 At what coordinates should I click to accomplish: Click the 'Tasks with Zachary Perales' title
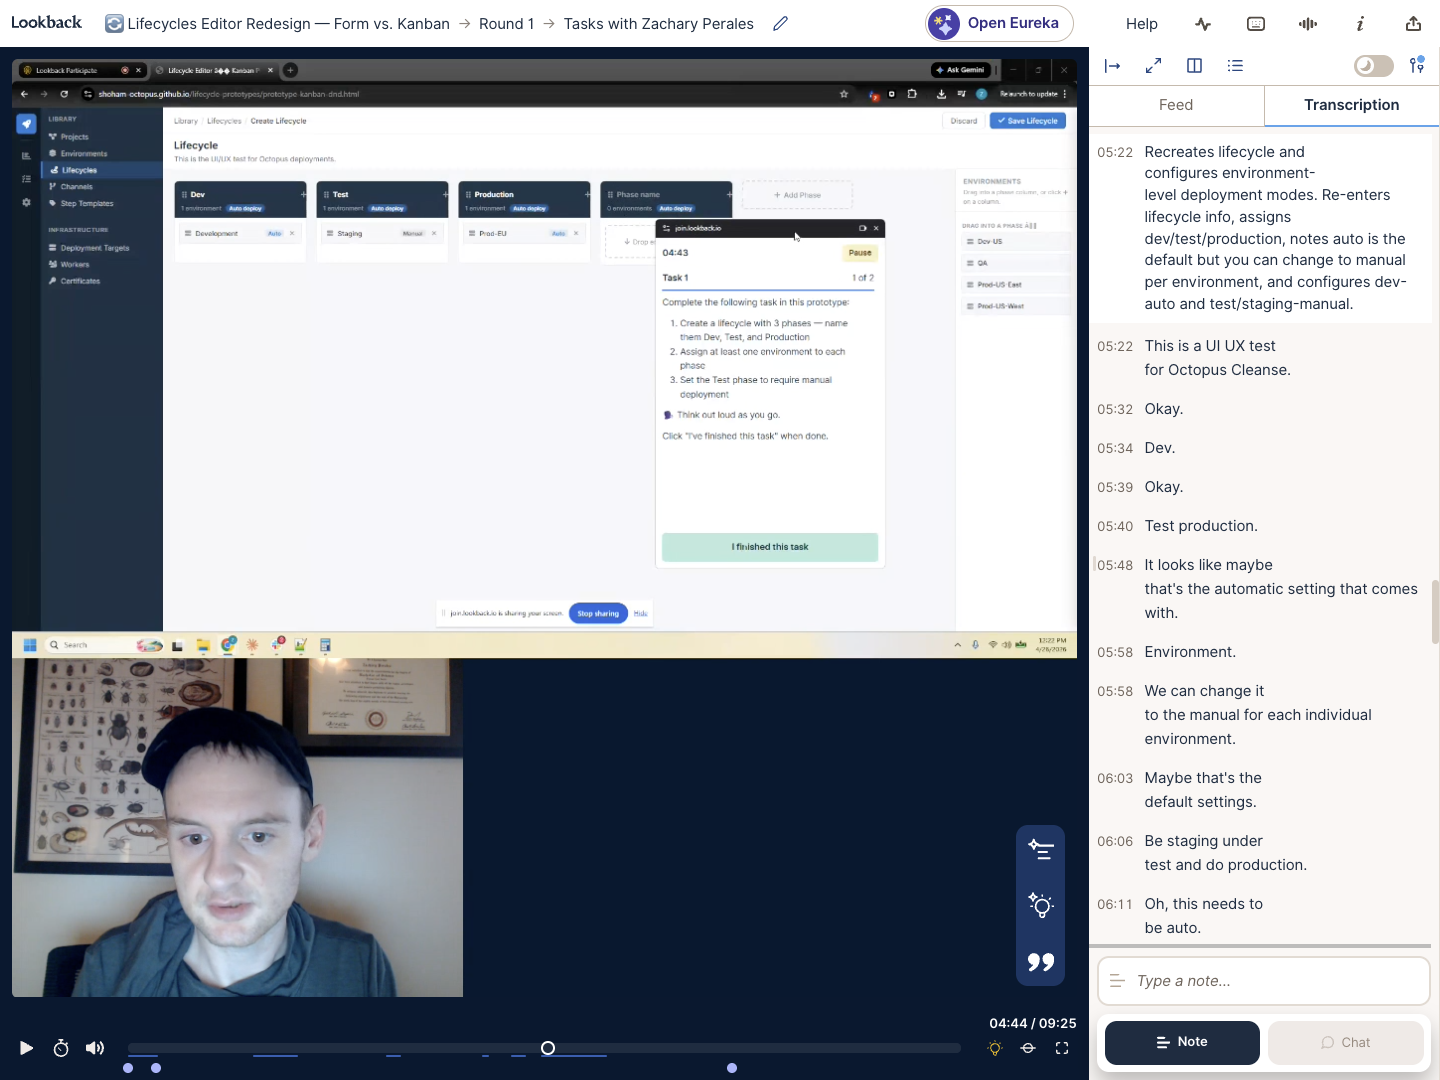(658, 24)
